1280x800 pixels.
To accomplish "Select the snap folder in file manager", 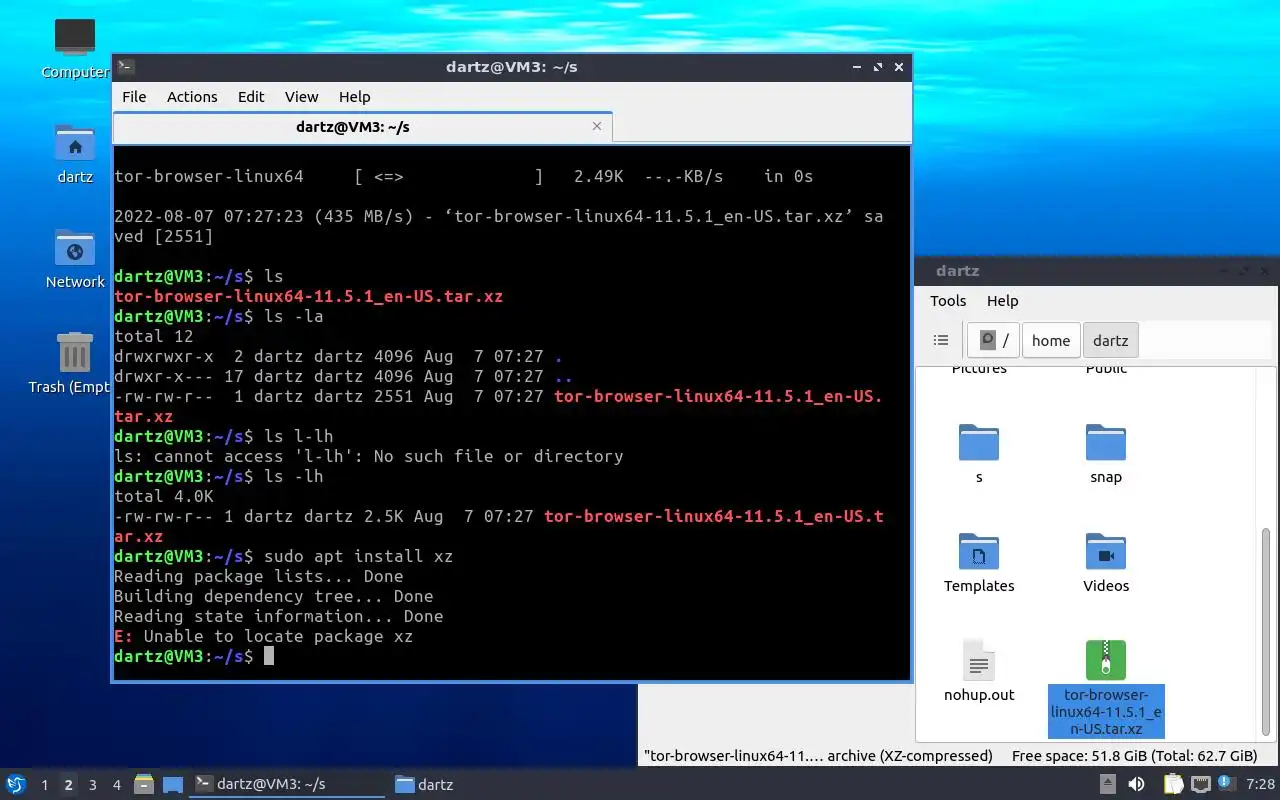I will coord(1106,454).
